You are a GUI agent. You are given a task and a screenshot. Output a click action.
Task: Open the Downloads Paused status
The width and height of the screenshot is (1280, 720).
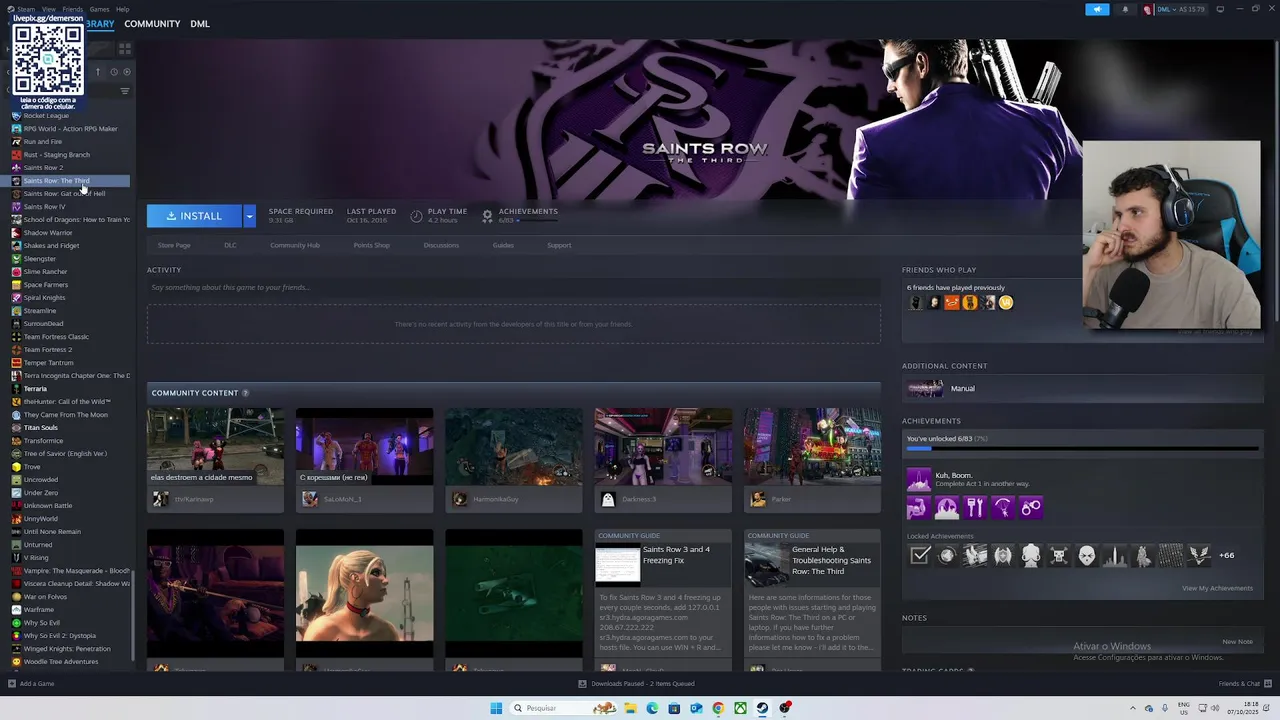tap(636, 684)
